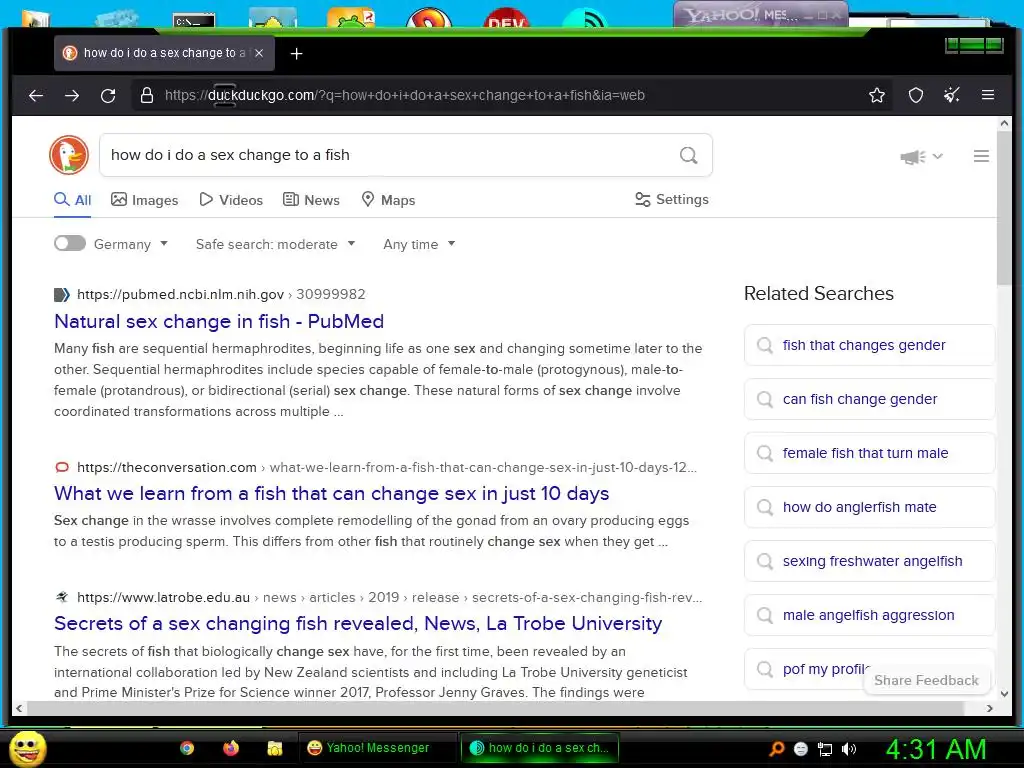Click the padlock site security icon
The width and height of the screenshot is (1024, 768).
pos(147,95)
